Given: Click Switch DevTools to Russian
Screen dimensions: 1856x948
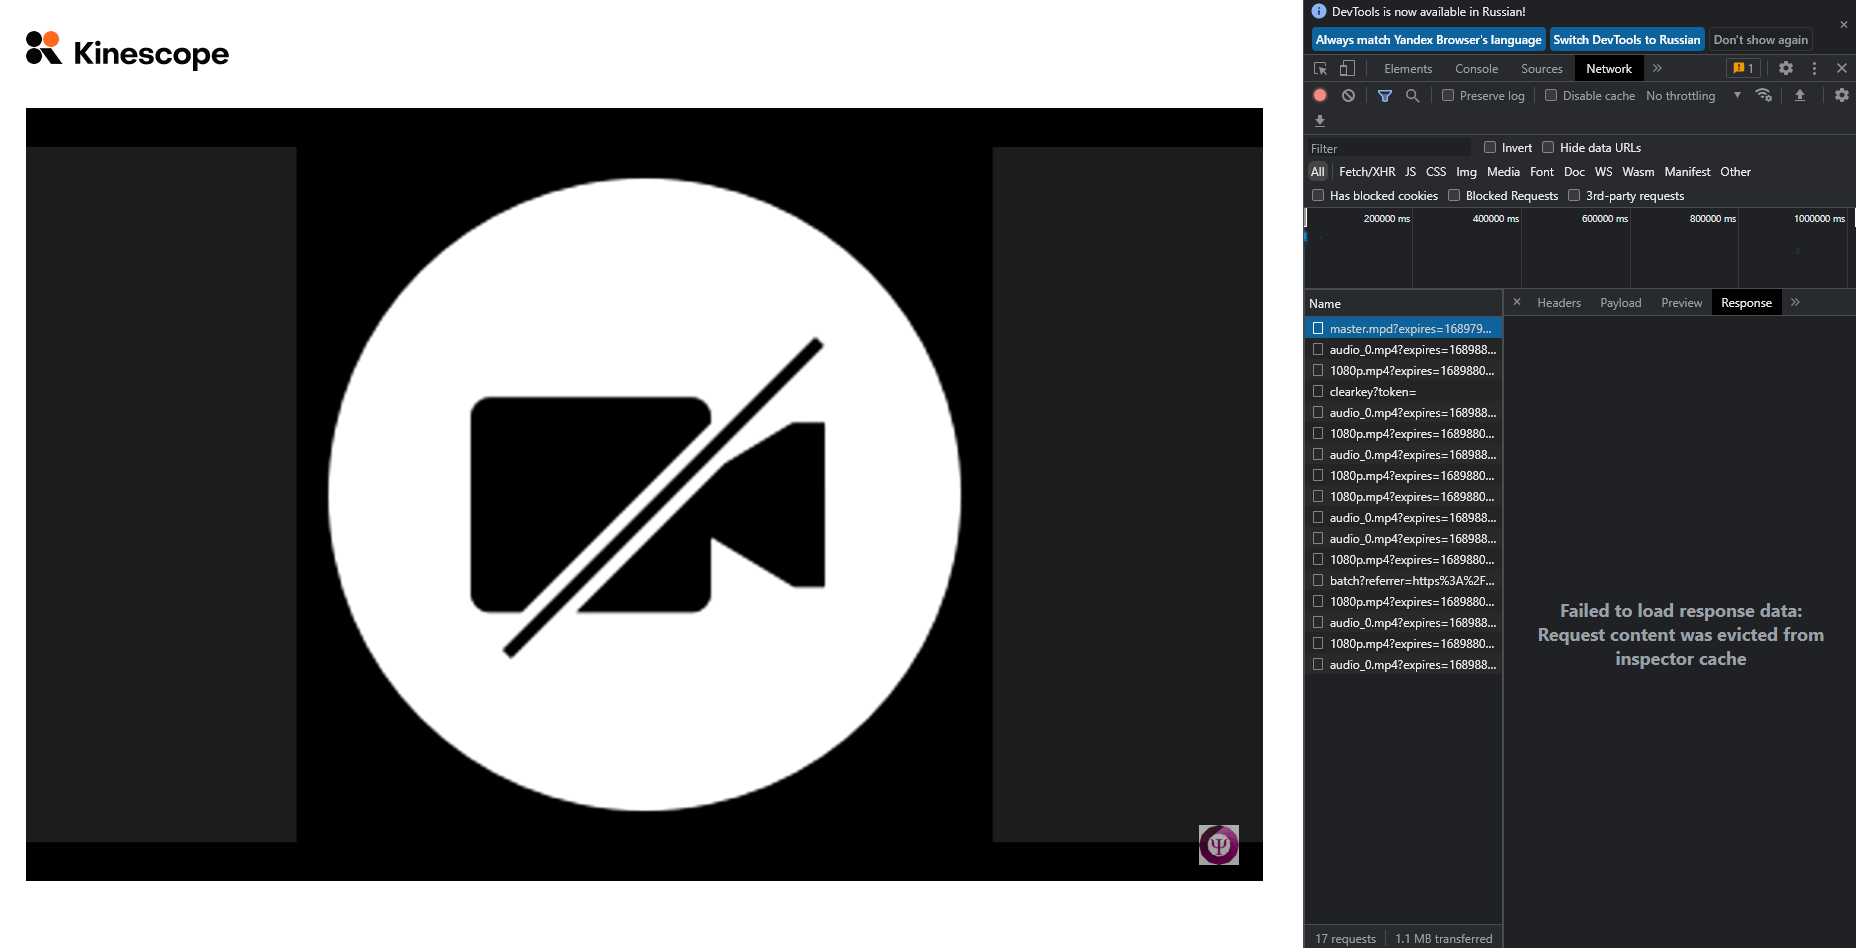Looking at the screenshot, I should (x=1627, y=39).
